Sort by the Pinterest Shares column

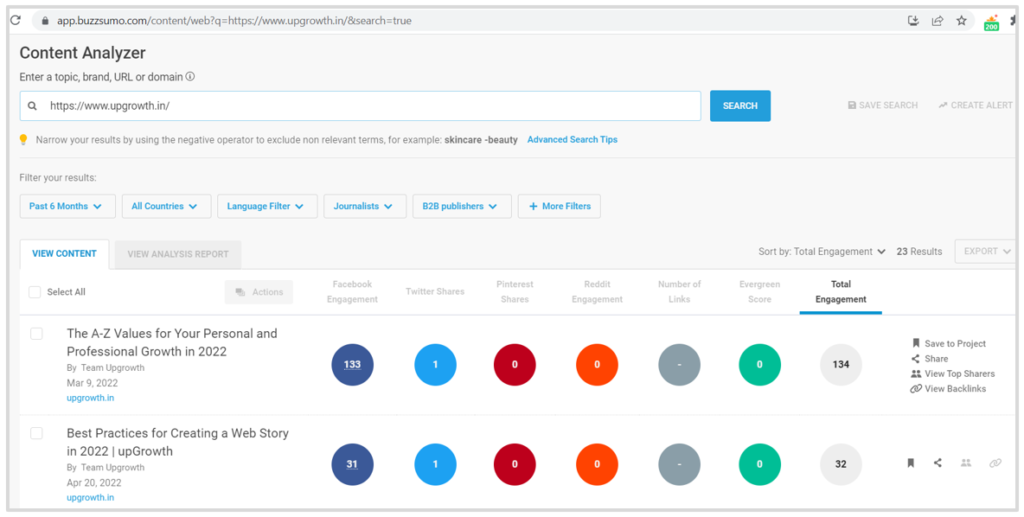tap(515, 292)
